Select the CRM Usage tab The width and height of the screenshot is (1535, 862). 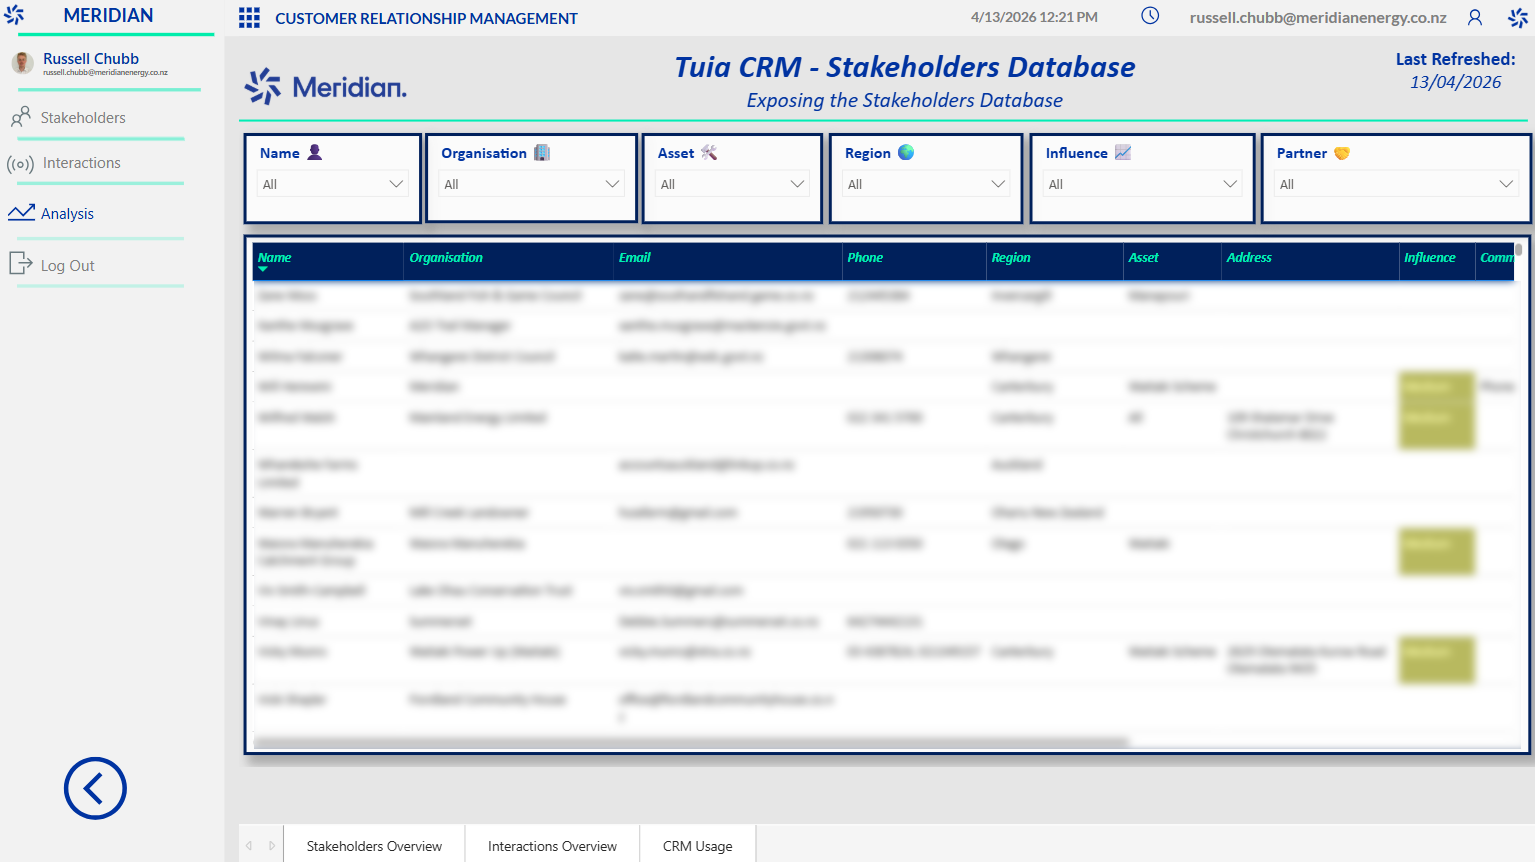click(698, 846)
